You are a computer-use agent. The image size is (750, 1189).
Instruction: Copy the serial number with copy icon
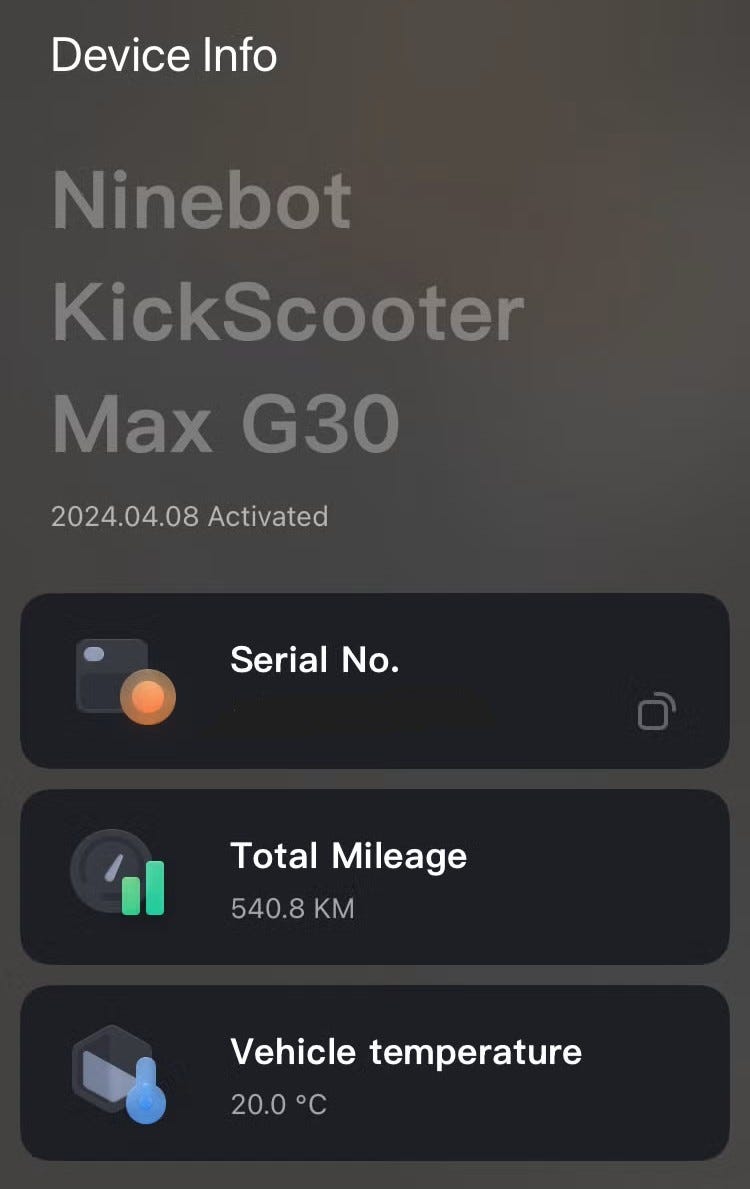click(x=656, y=711)
